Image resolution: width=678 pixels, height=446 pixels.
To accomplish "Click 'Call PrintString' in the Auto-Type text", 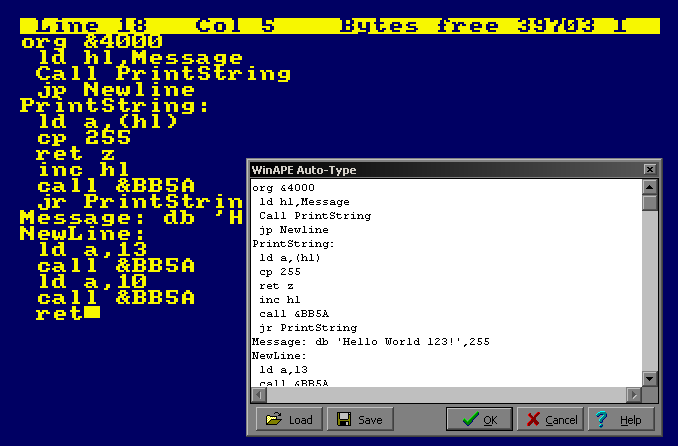I will click(315, 215).
